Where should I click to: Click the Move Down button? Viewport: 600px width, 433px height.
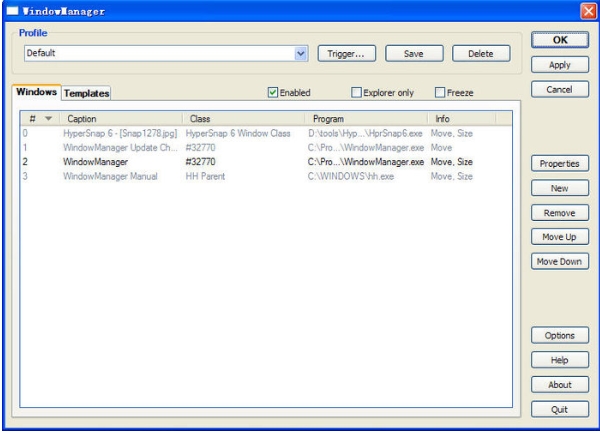pyautogui.click(x=560, y=261)
